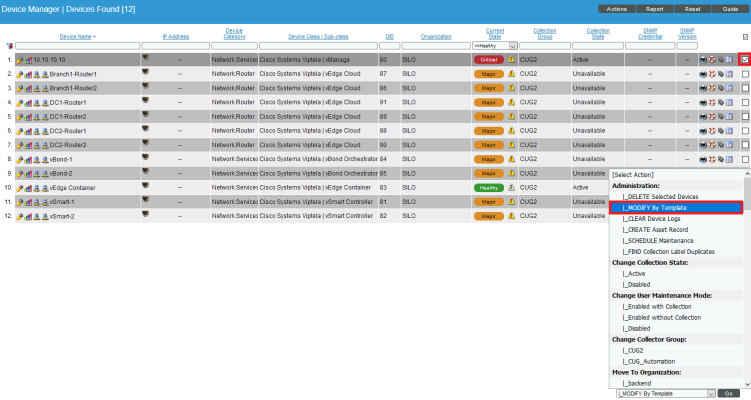
Task: Click tag asset icon in Branch1-Router2 row
Action: click(720, 88)
